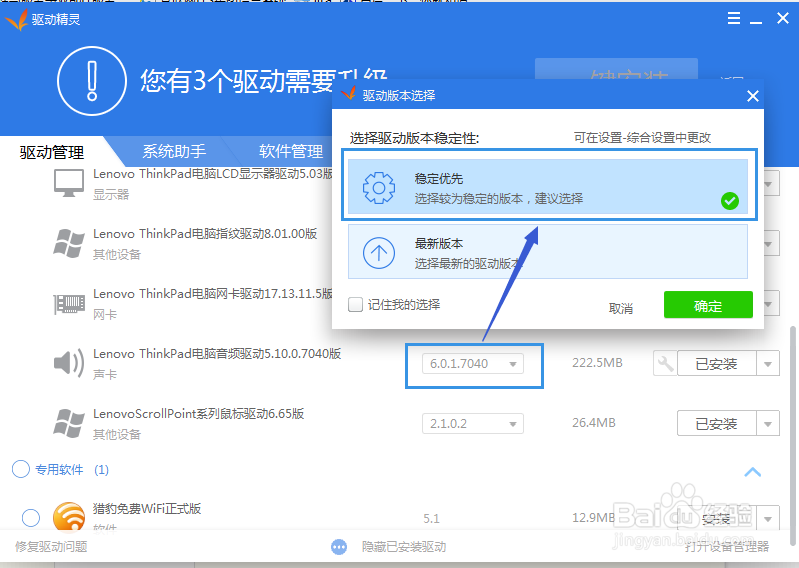Viewport: 799px width, 568px height.
Task: Expand the arrow beside 猎豹免费WiFi install button
Action: 768,519
